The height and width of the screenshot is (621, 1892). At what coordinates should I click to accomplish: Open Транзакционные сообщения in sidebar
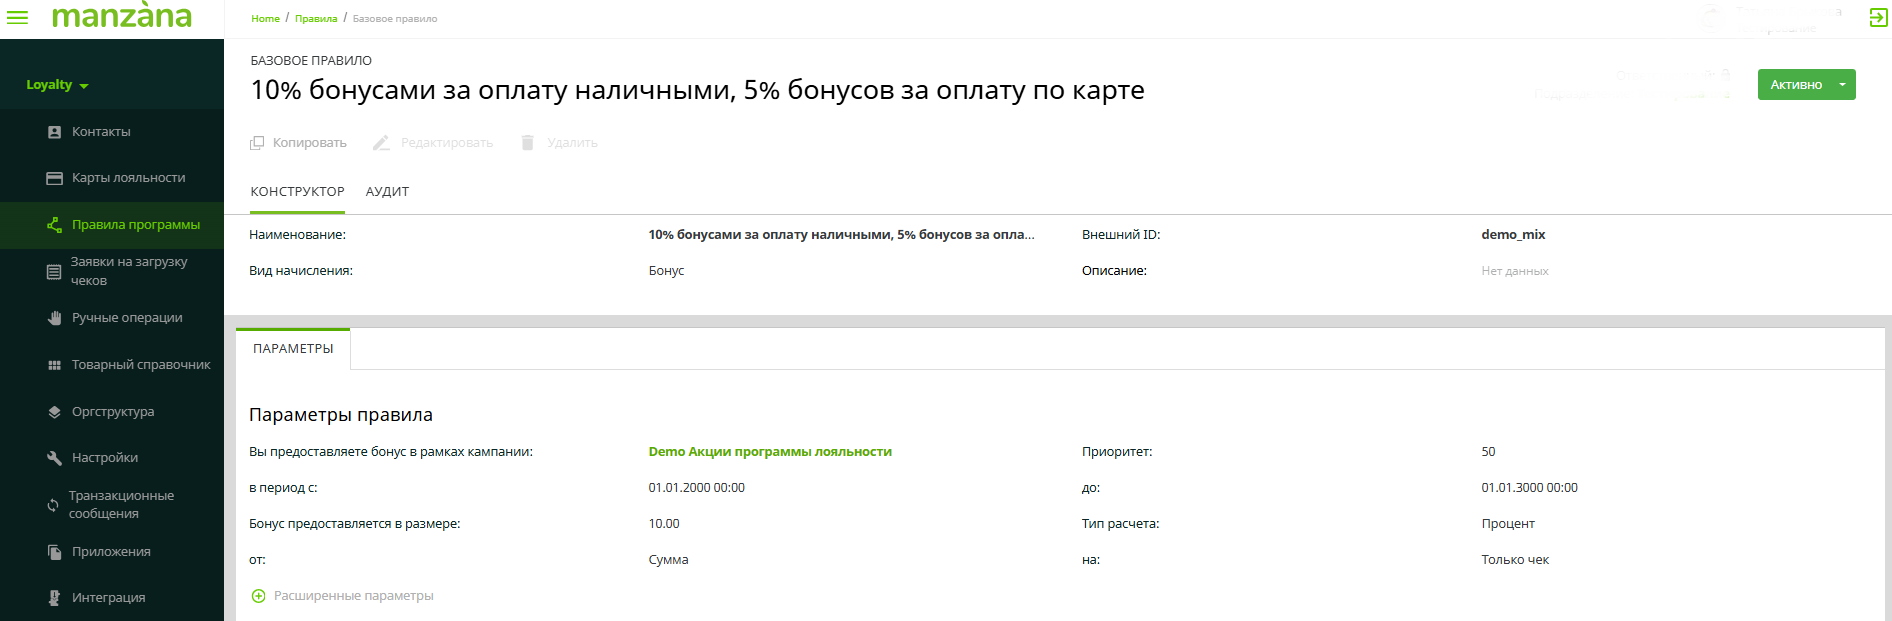click(x=120, y=505)
